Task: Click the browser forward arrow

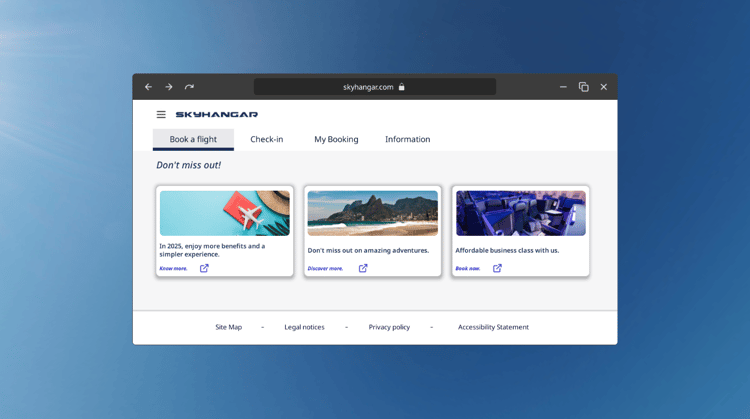Action: click(x=169, y=87)
